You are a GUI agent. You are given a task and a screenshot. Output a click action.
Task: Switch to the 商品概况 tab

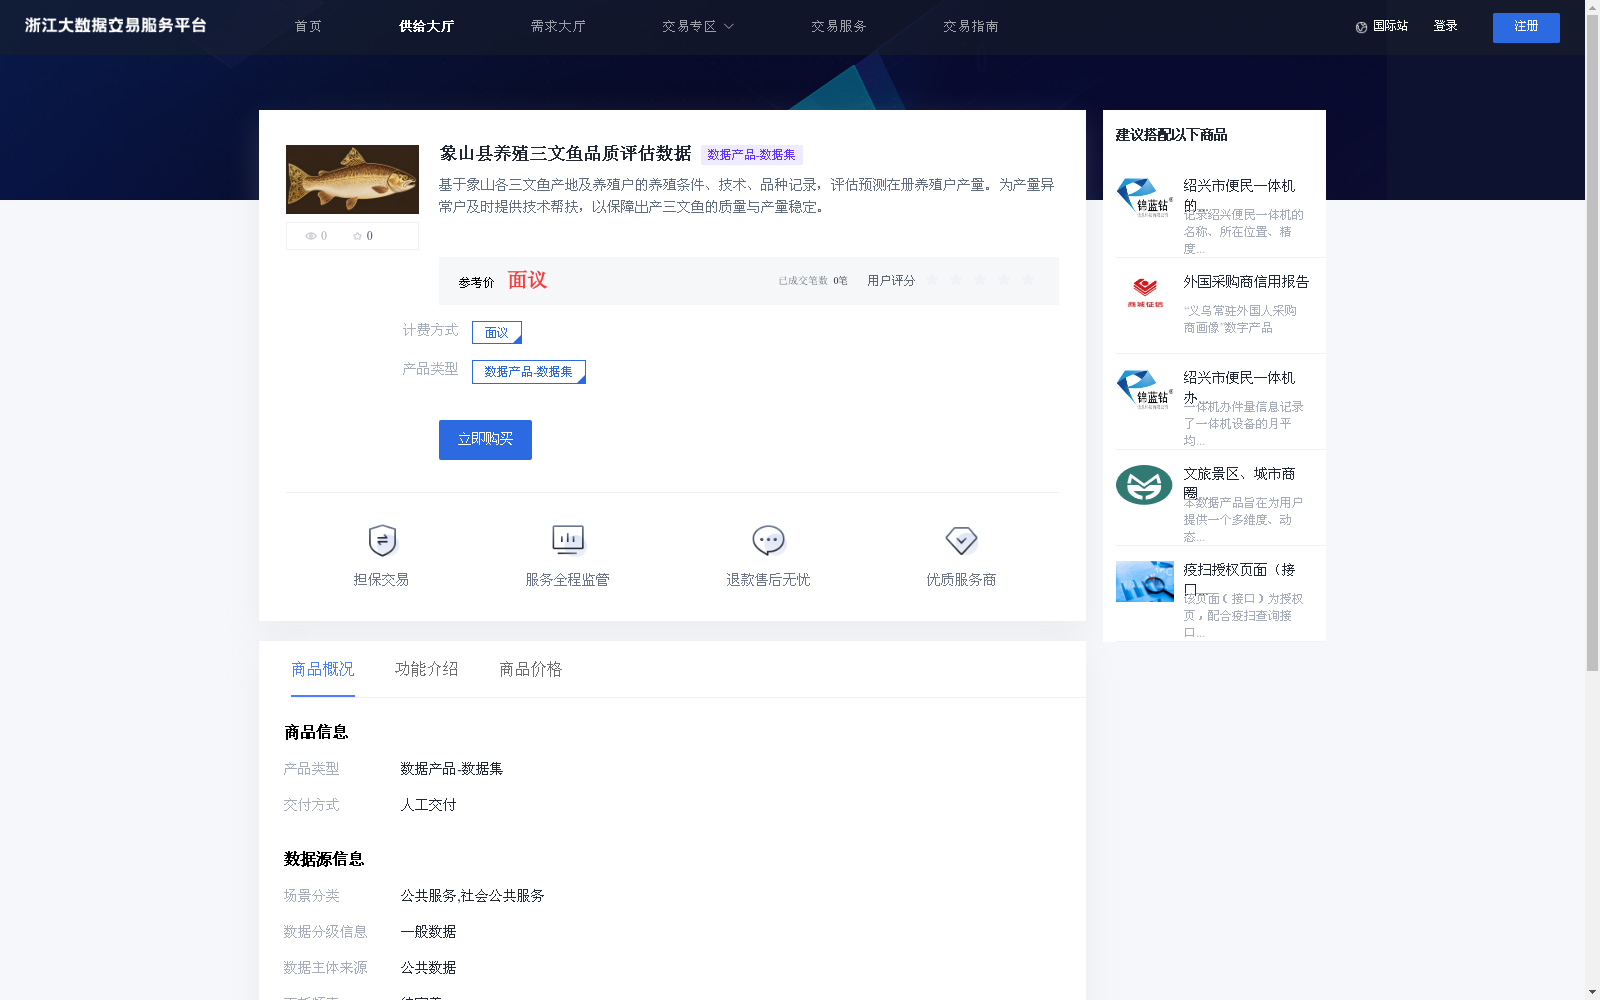(323, 669)
